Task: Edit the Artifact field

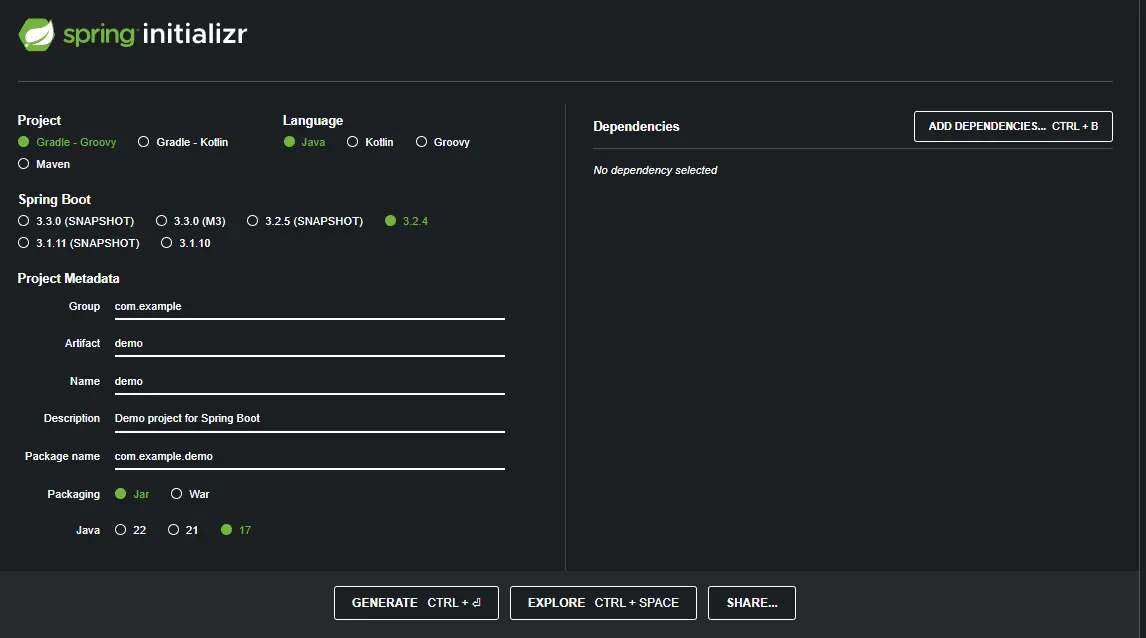Action: [x=310, y=344]
